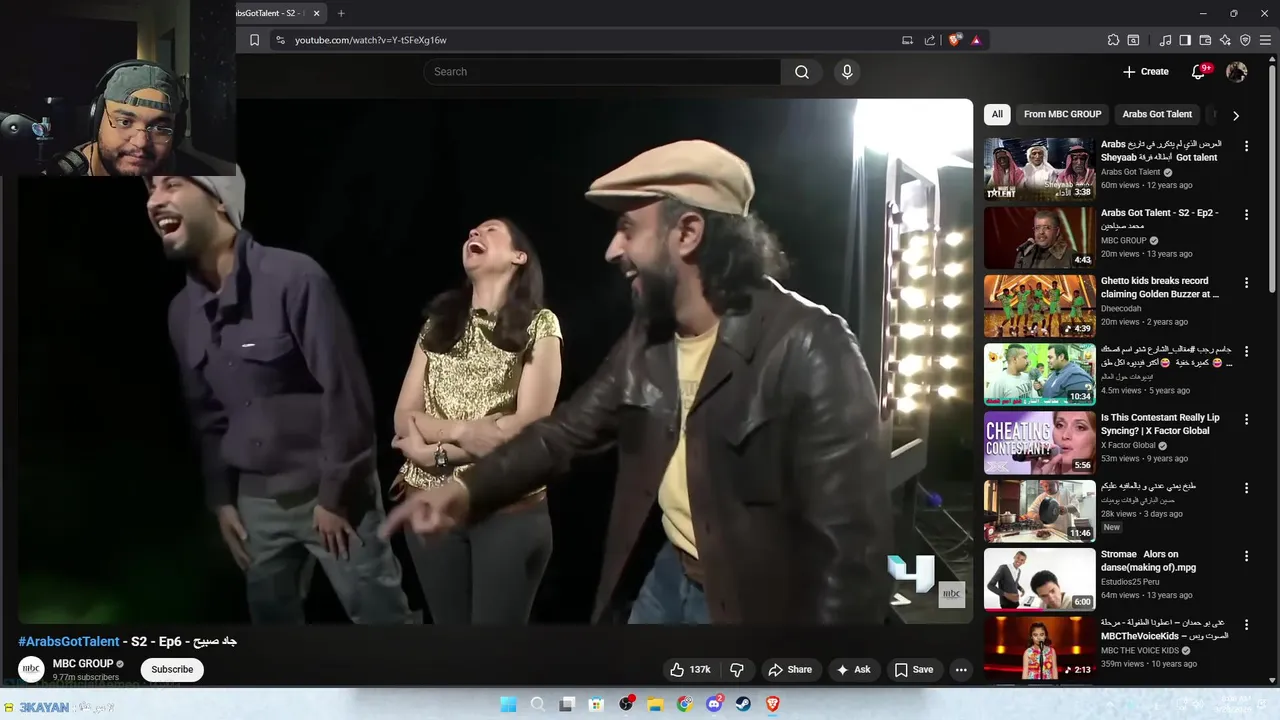Click in the YouTube Search field
This screenshot has width=1280, height=720.
tap(602, 72)
